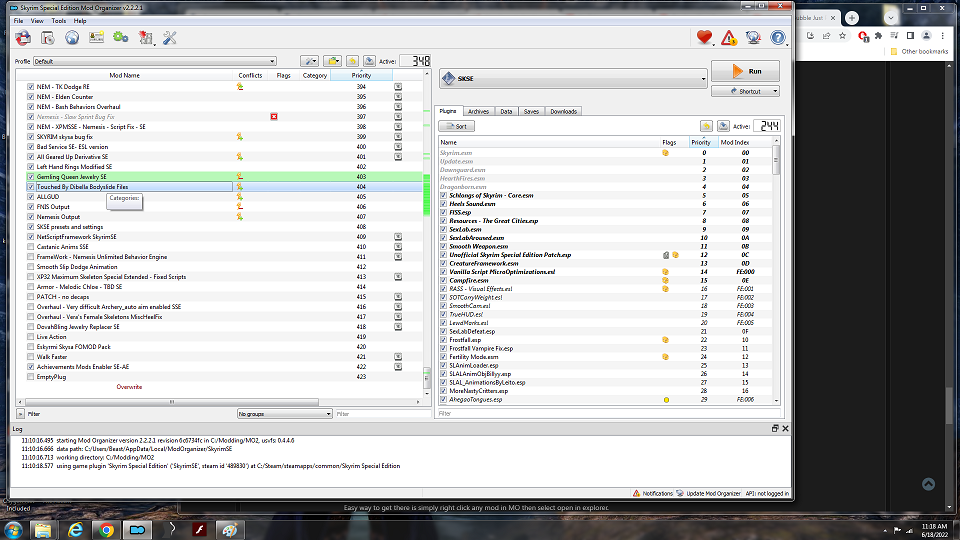Open the File menu
The width and height of the screenshot is (960, 540).
click(18, 21)
